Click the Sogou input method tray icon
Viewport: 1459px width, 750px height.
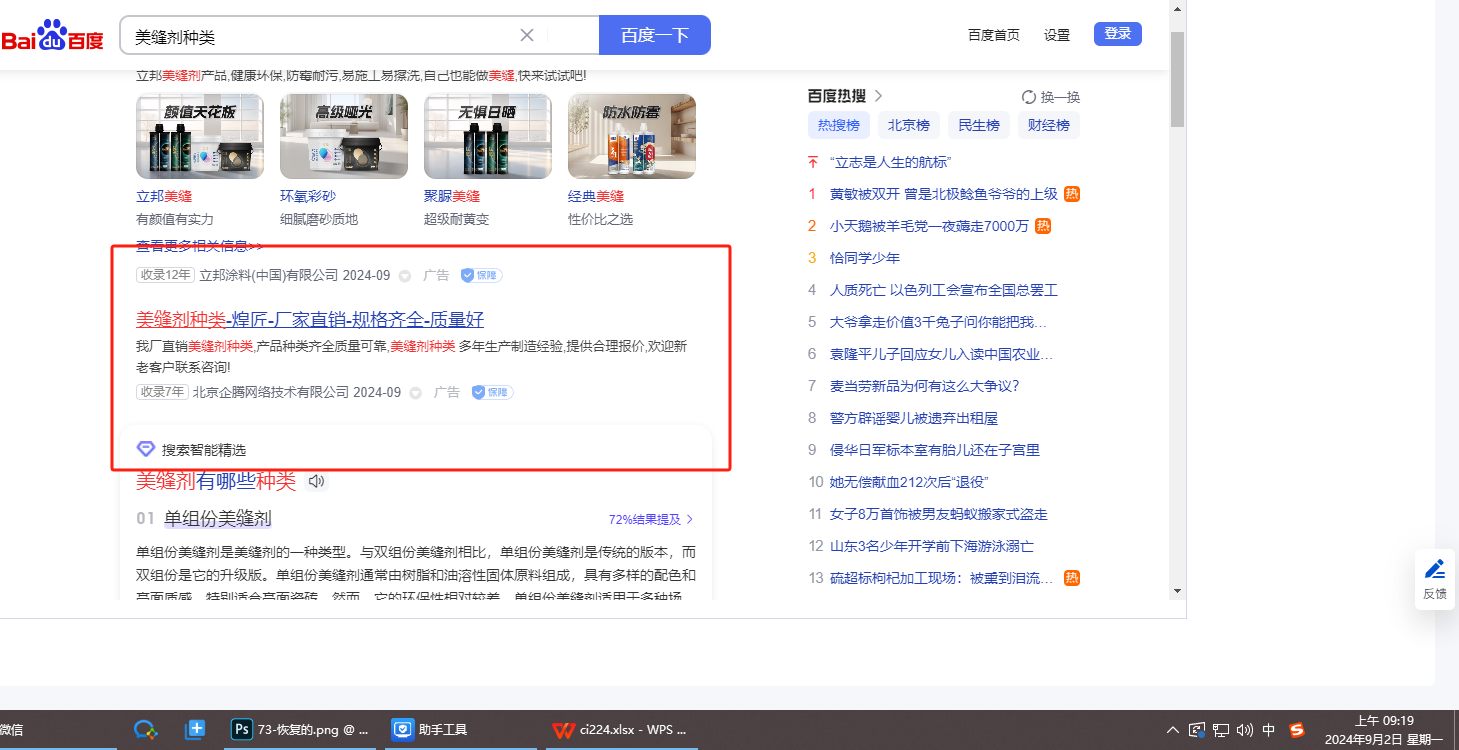point(1297,730)
